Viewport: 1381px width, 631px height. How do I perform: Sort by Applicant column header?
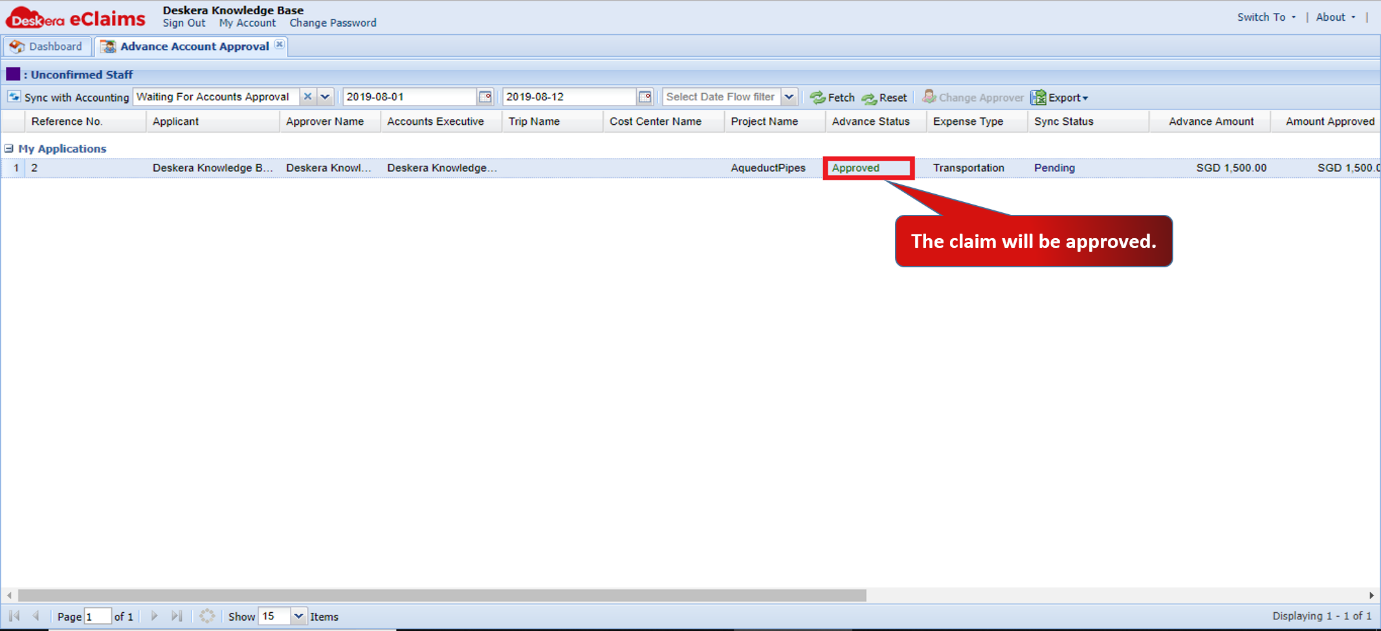(213, 121)
